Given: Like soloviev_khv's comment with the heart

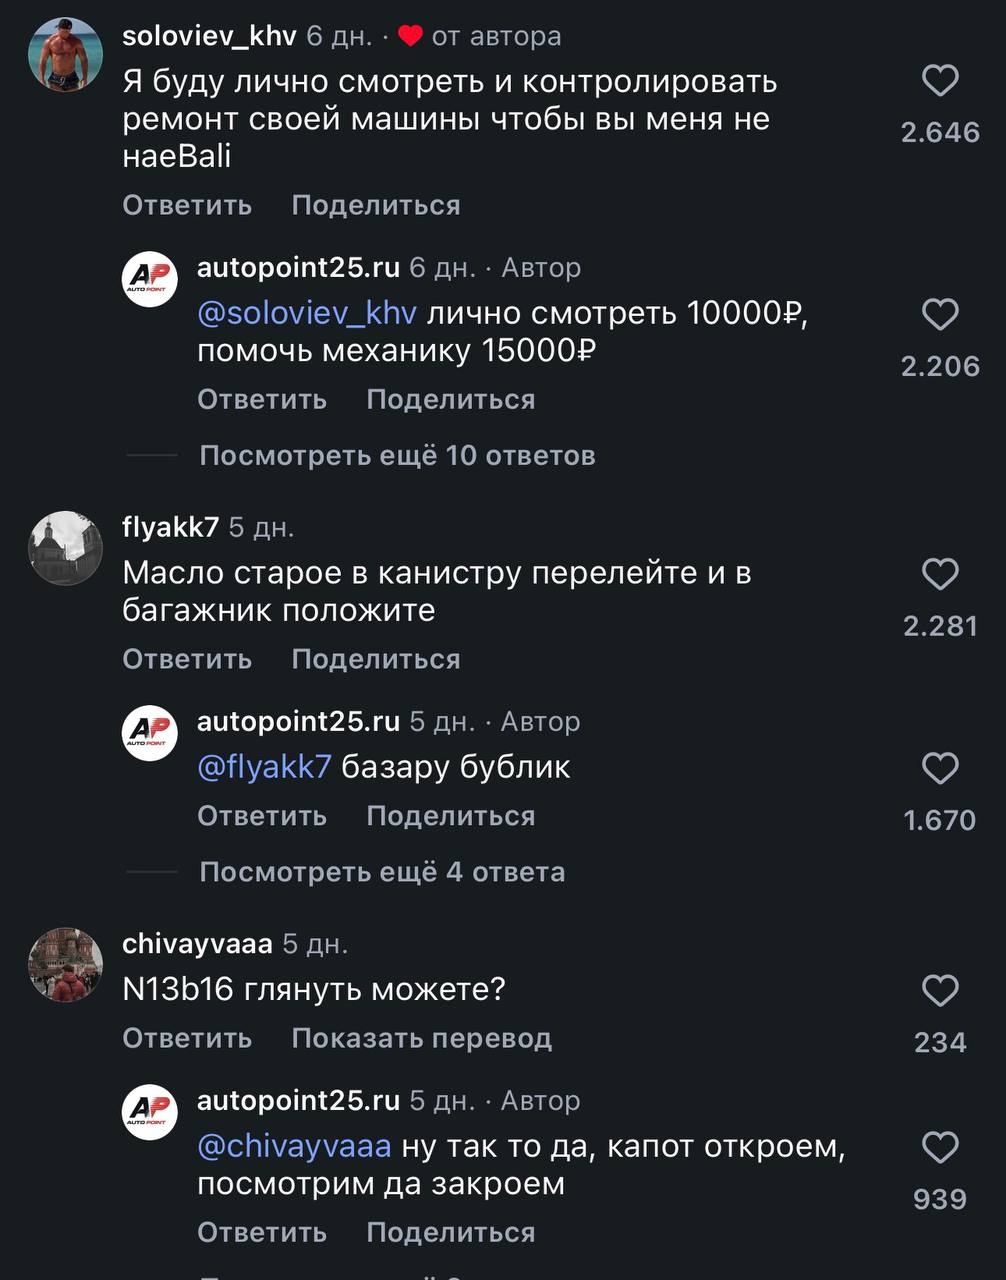Looking at the screenshot, I should tap(939, 81).
